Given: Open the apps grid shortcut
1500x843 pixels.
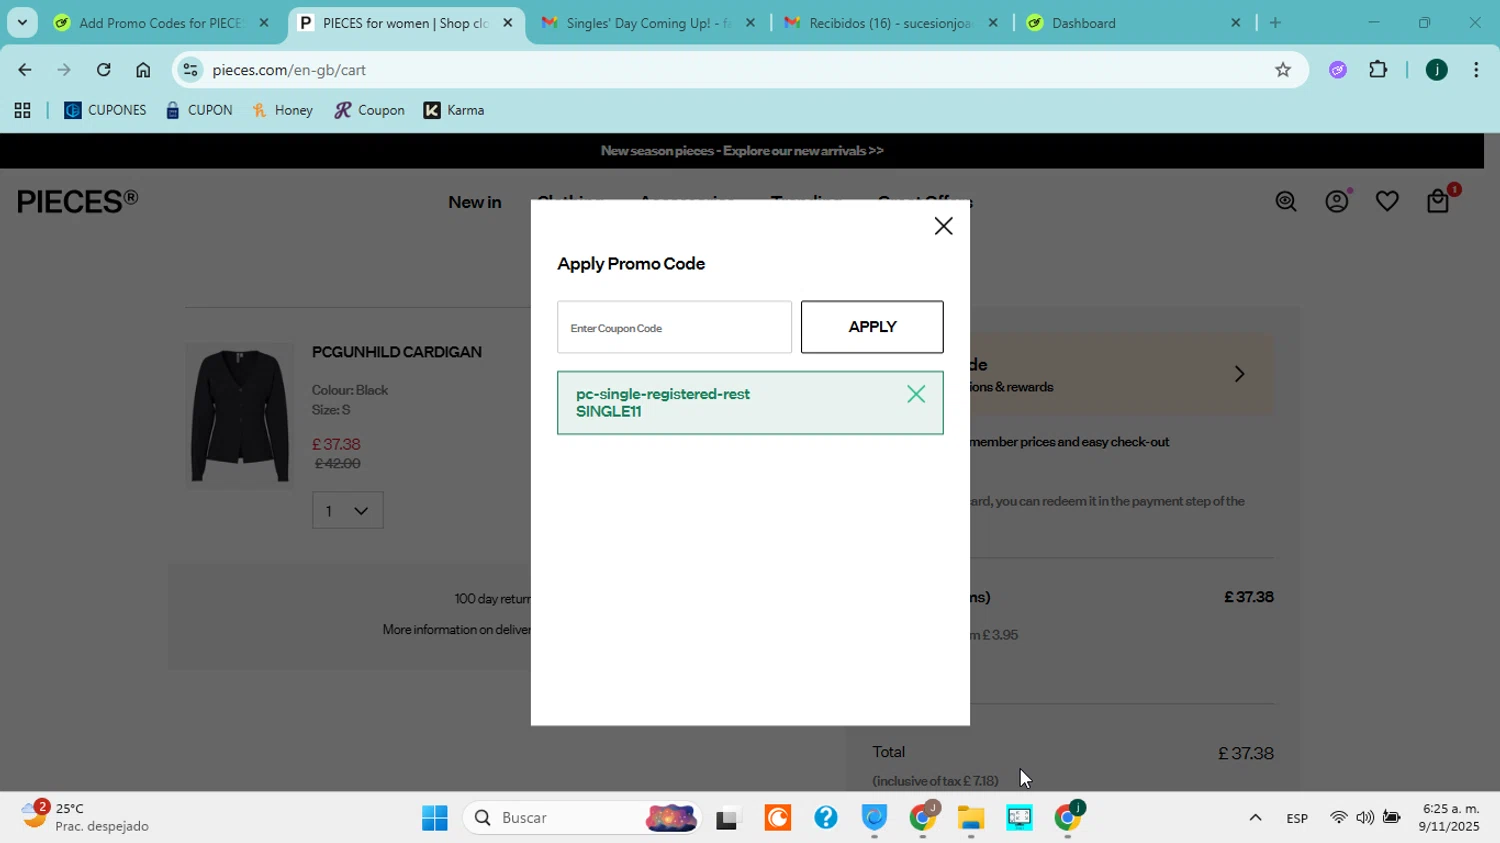Looking at the screenshot, I should pos(22,111).
